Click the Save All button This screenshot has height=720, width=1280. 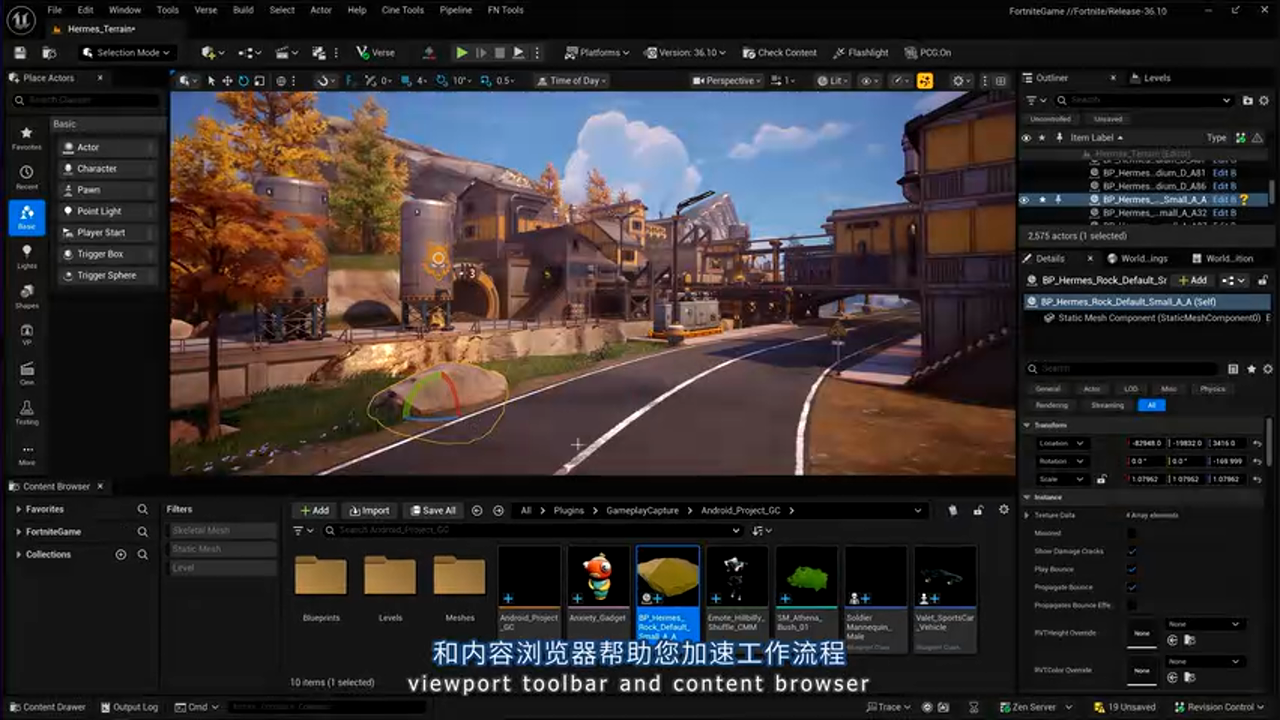pos(432,510)
